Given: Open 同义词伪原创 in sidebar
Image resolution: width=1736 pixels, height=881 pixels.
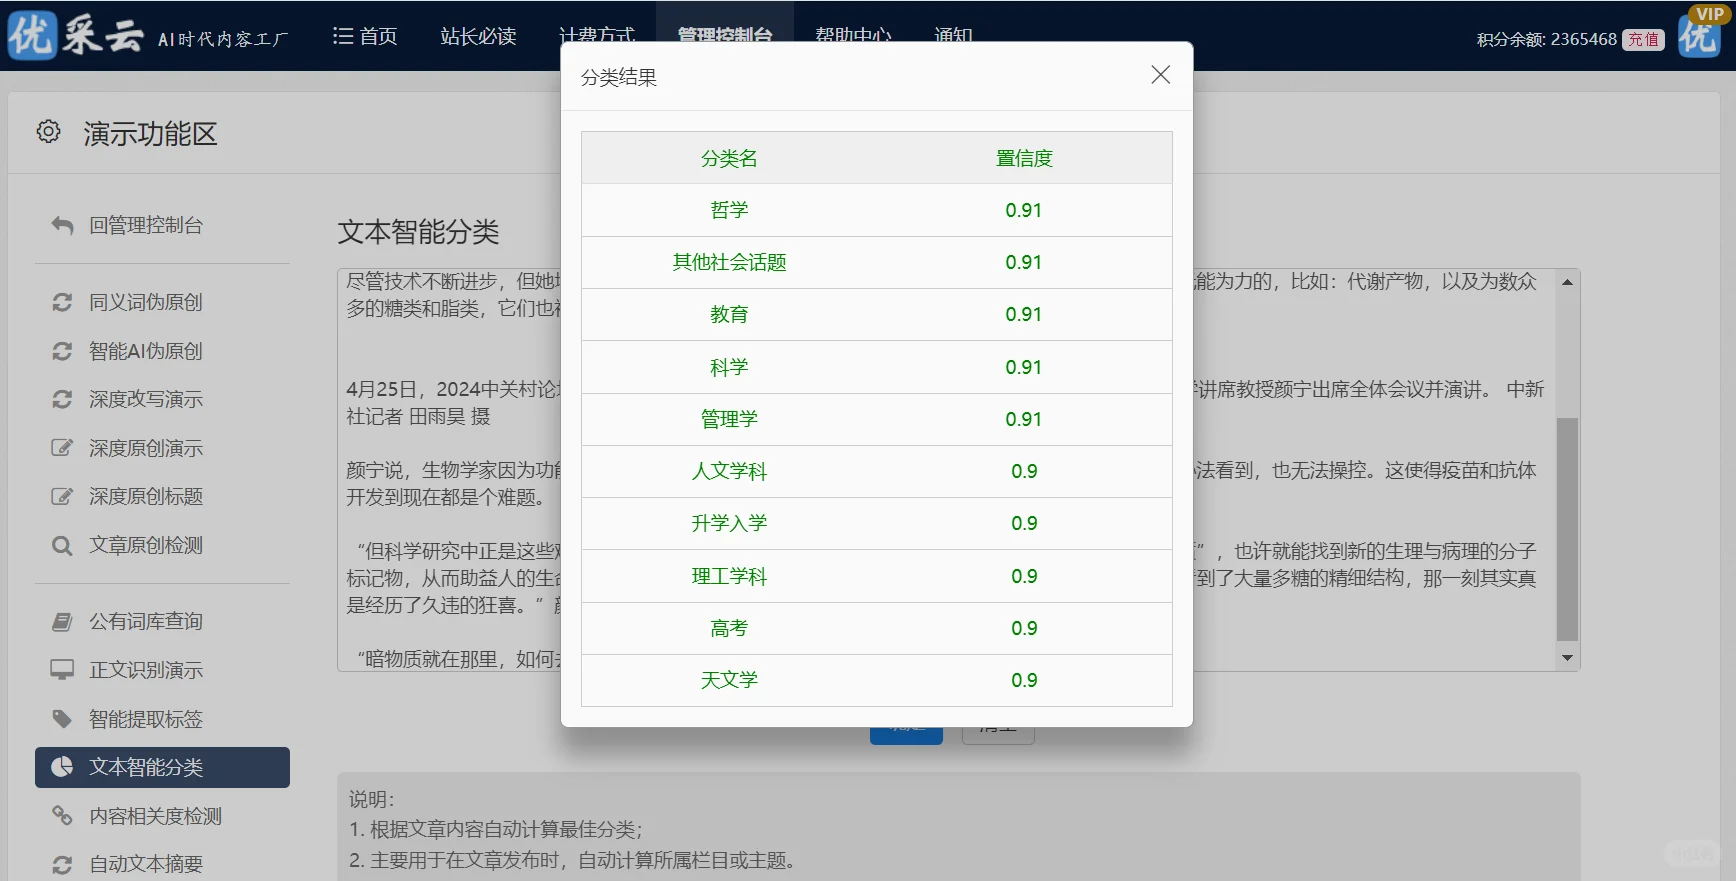Looking at the screenshot, I should pyautogui.click(x=146, y=302).
